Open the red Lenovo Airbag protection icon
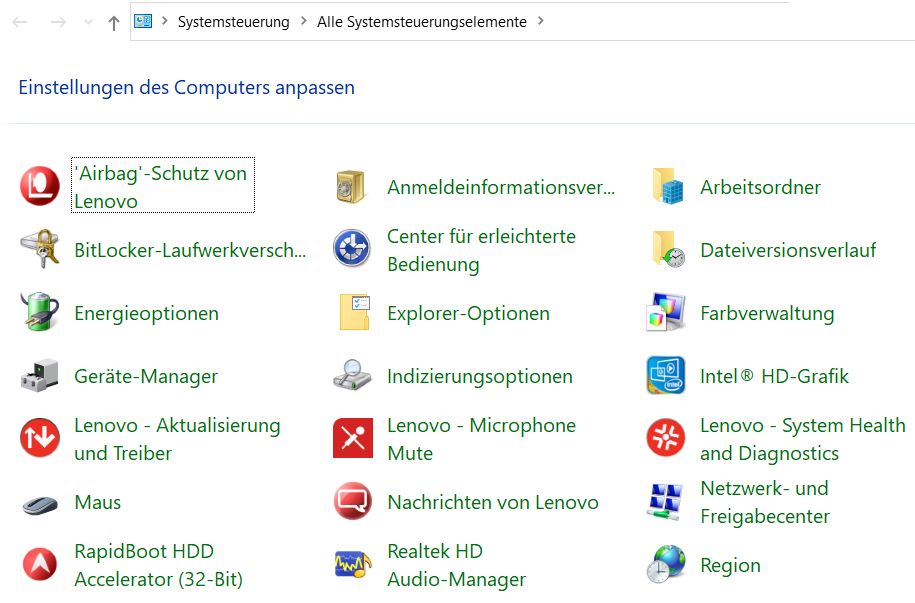915x603 pixels. pyautogui.click(x=40, y=186)
